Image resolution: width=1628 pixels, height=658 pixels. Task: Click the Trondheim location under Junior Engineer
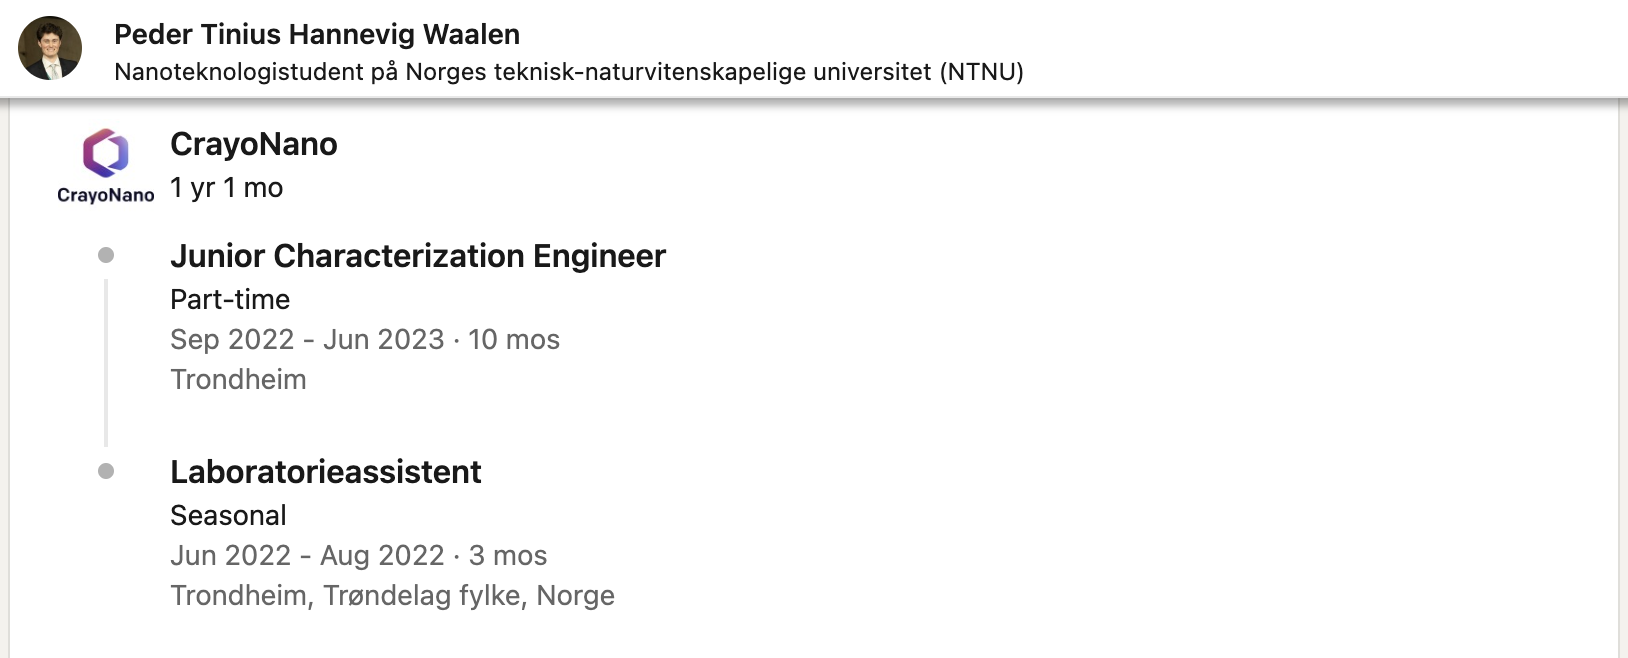(238, 380)
